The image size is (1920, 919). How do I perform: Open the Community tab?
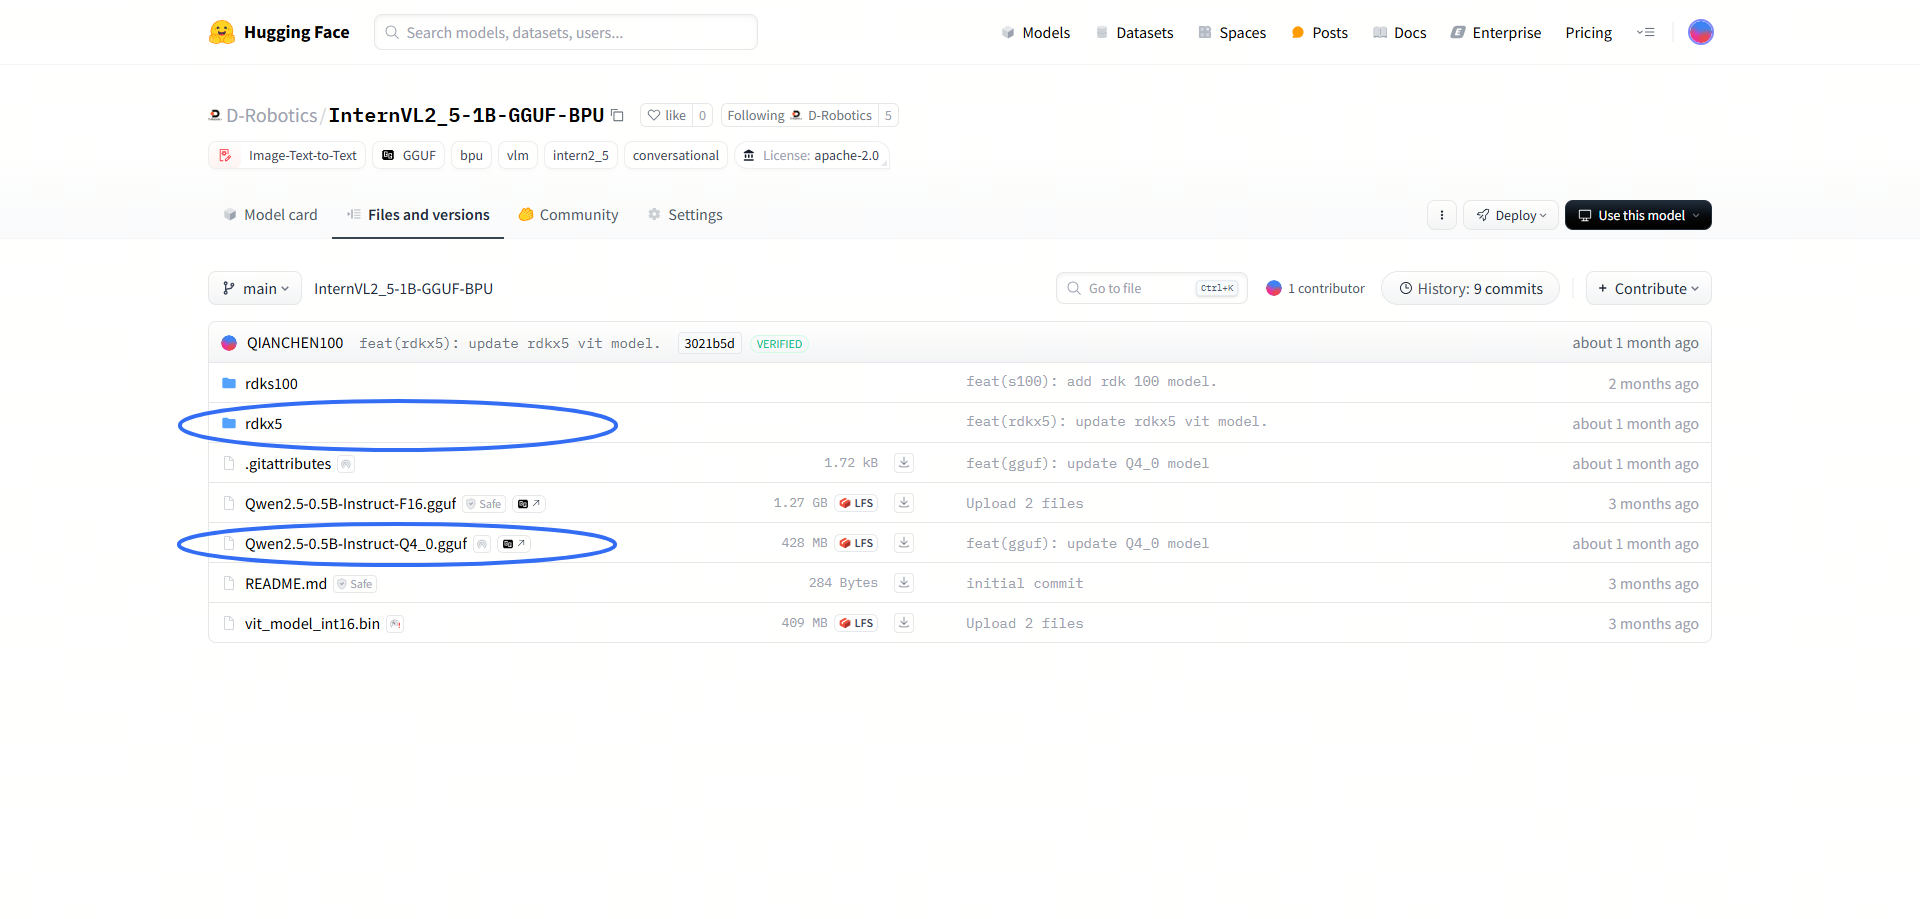pos(568,215)
